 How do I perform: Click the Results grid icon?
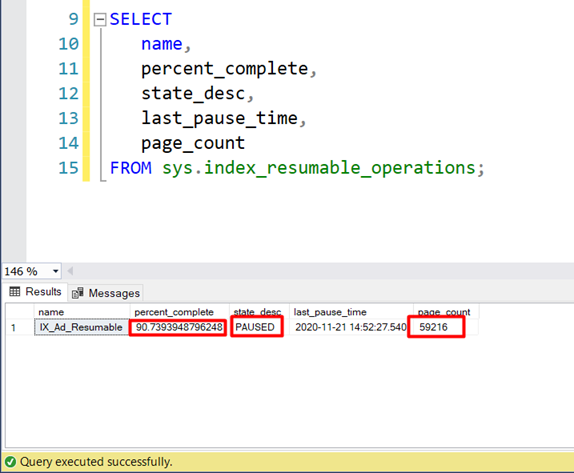click(15, 292)
